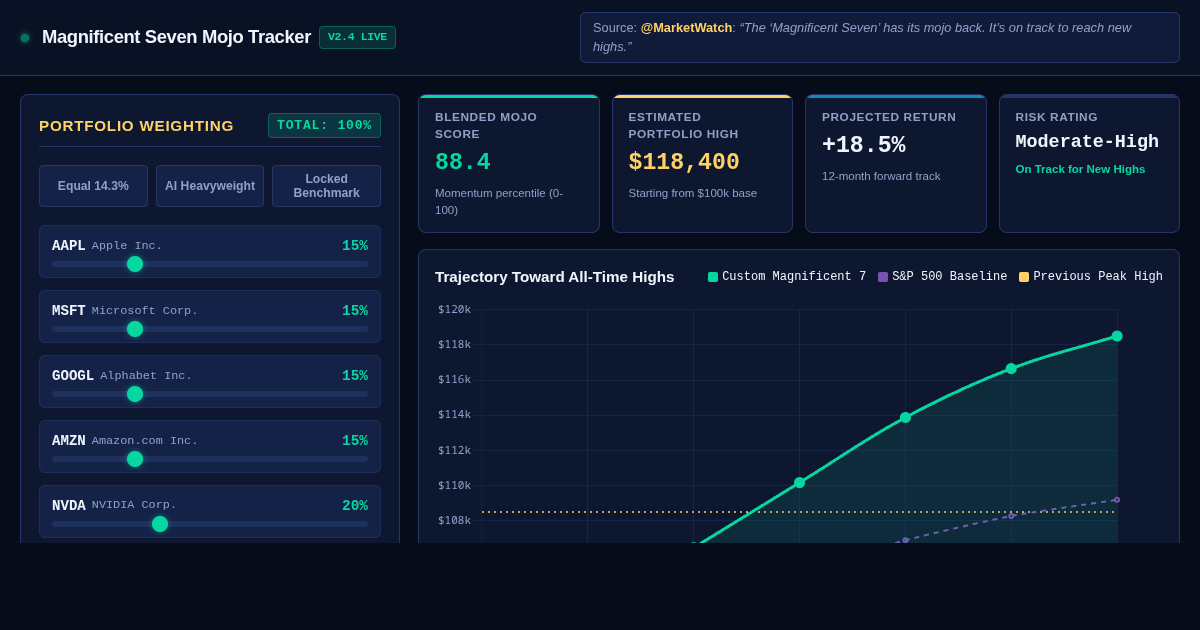This screenshot has height=630, width=1200.
Task: Click the green data point near $114k
Action: click(906, 417)
